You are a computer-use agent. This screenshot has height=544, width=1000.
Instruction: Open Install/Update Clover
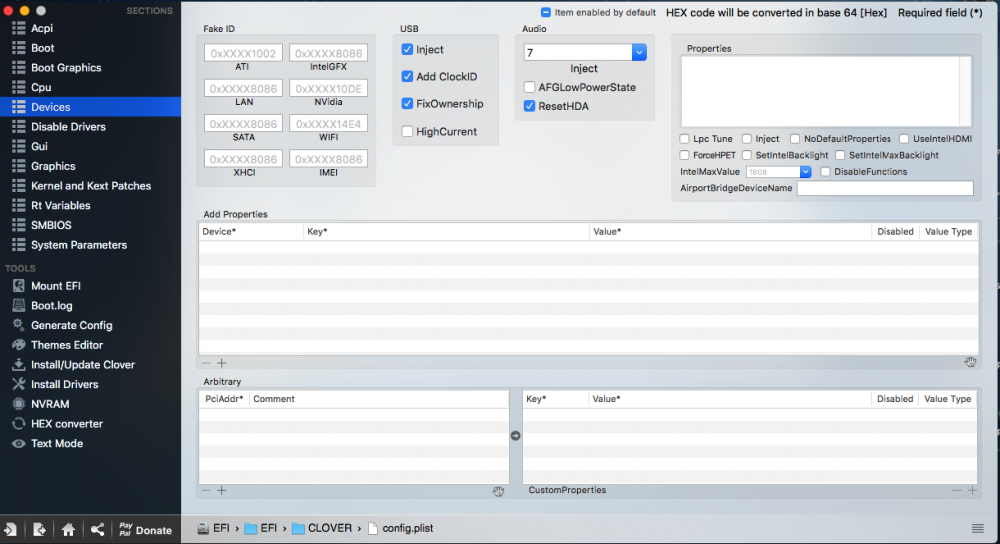(x=82, y=365)
